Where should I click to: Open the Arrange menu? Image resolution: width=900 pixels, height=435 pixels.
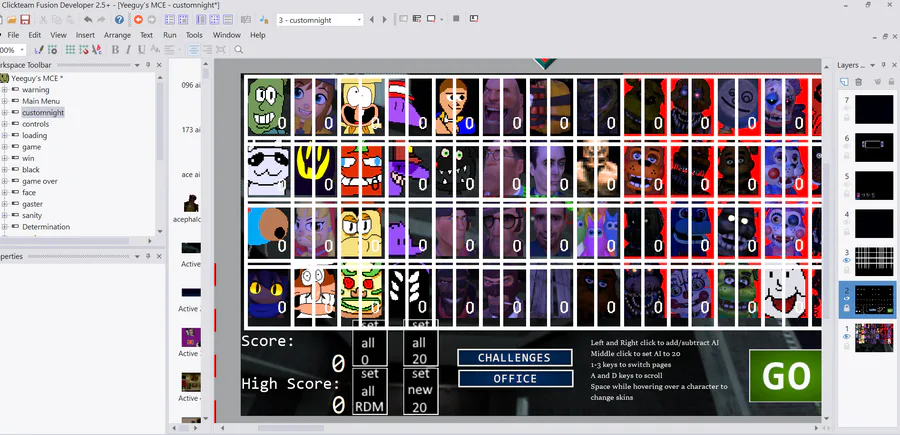[x=117, y=35]
